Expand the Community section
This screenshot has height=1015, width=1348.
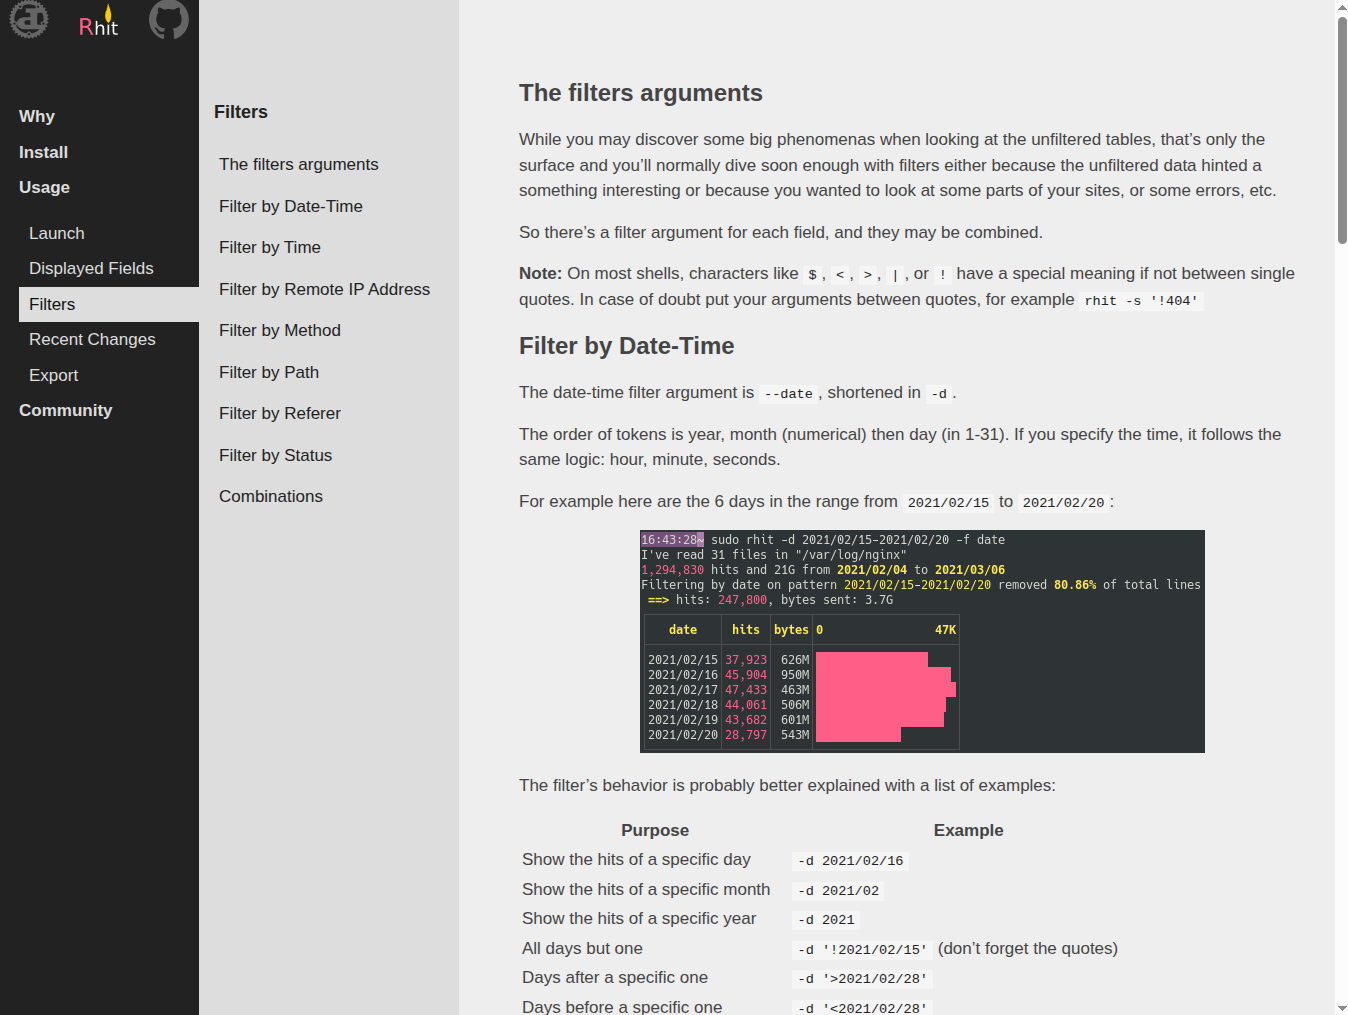65,410
